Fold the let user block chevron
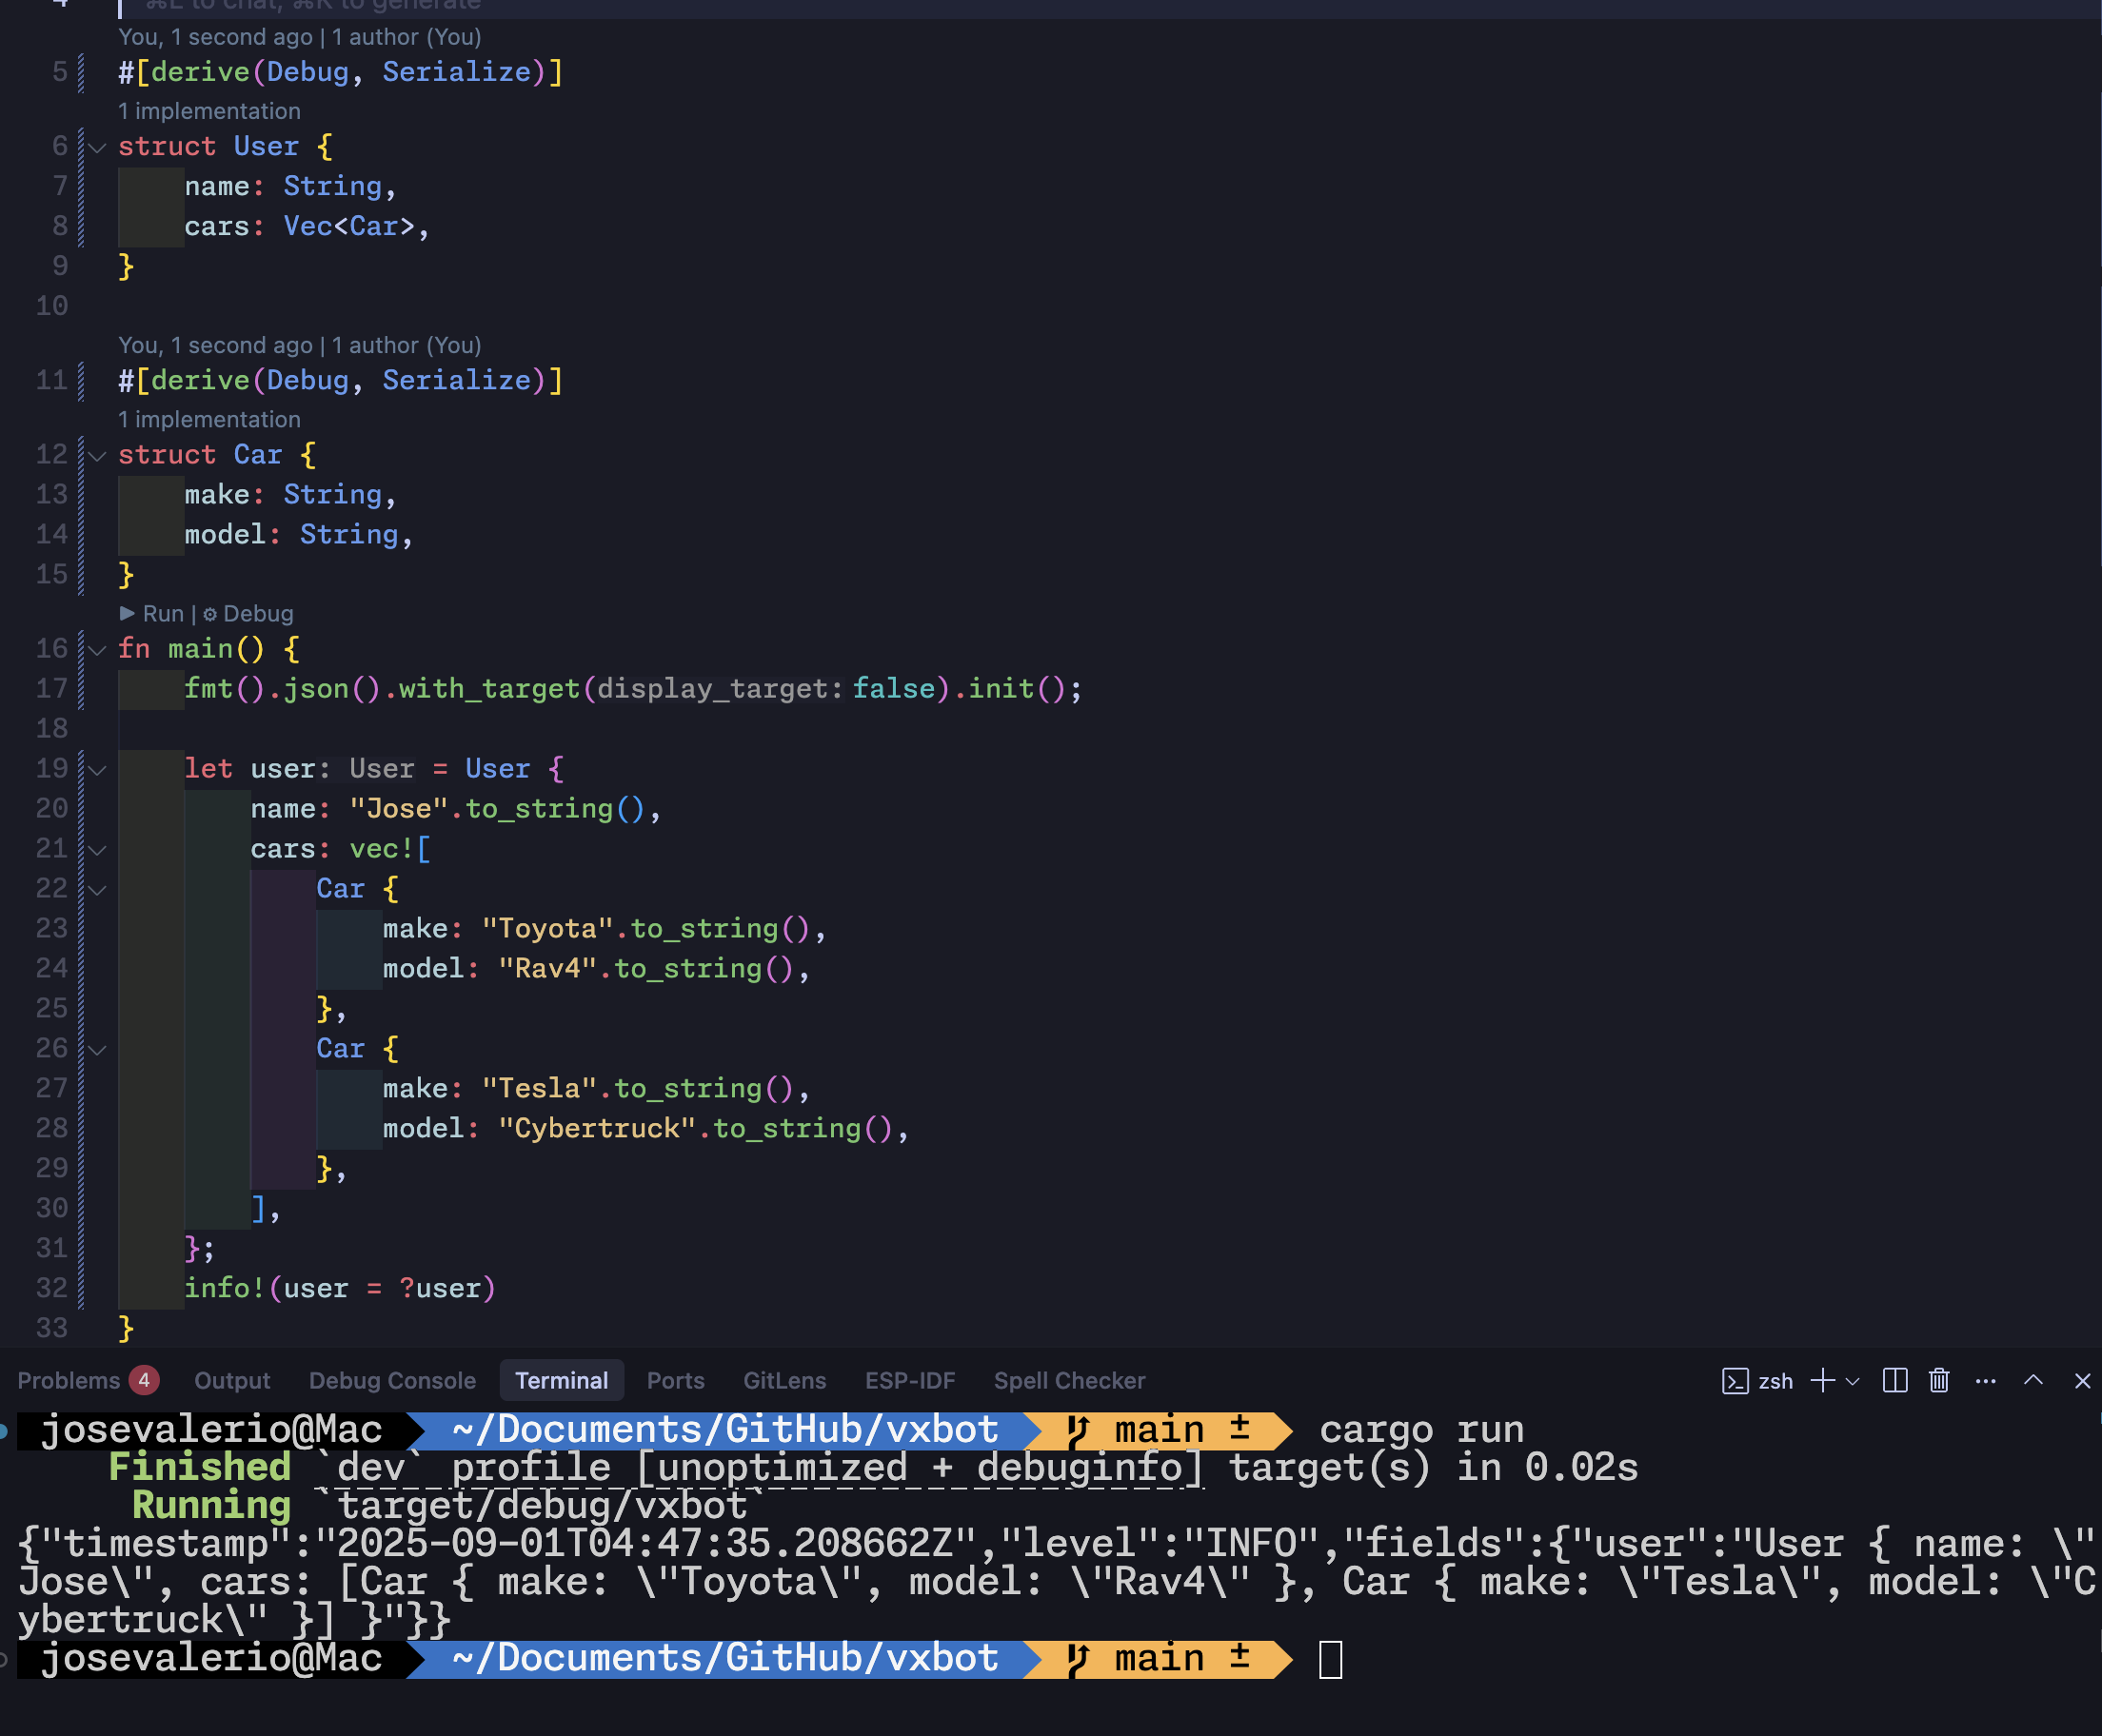 pyautogui.click(x=97, y=769)
